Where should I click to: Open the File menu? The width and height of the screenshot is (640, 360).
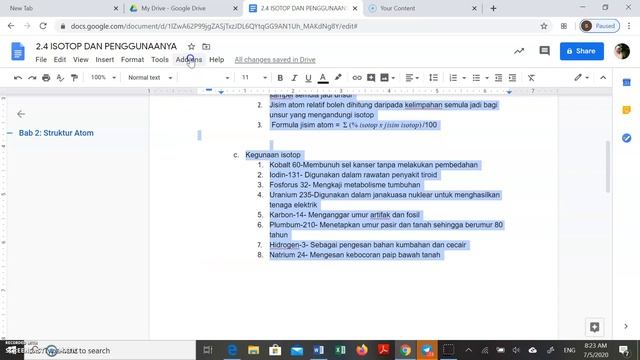point(41,60)
